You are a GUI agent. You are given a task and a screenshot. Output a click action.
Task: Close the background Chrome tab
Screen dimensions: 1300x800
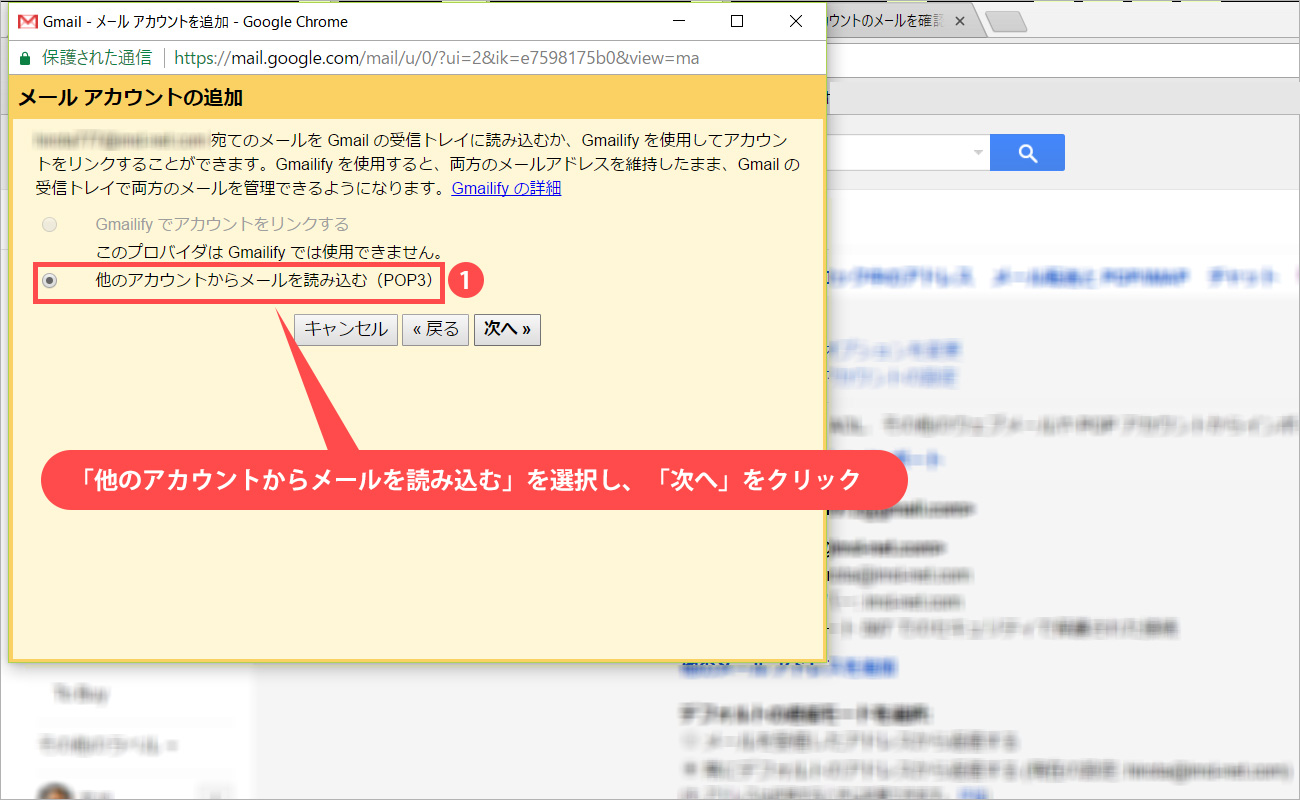960,21
